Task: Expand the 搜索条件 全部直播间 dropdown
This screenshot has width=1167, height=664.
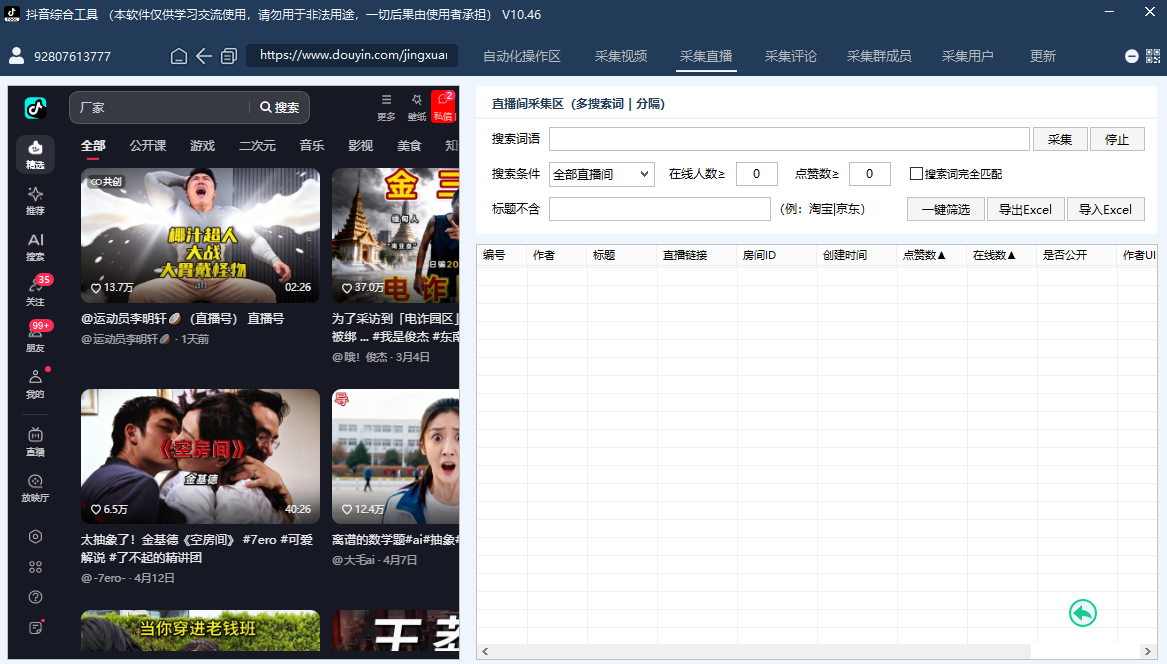Action: click(601, 174)
